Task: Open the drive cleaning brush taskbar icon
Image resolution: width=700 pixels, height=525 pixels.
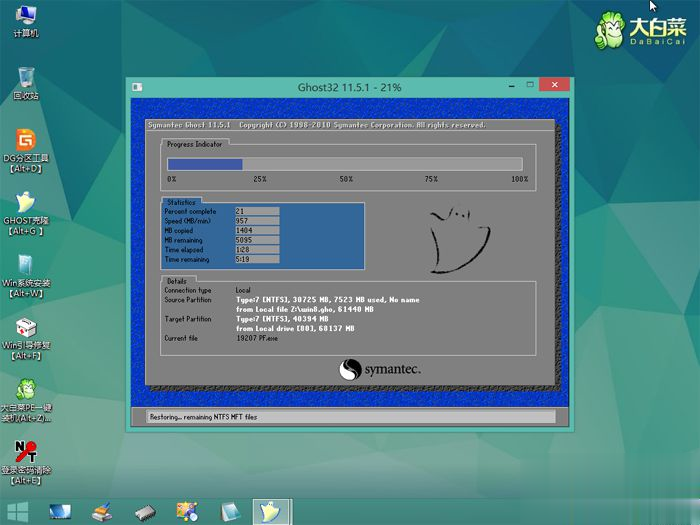Action: point(102,512)
